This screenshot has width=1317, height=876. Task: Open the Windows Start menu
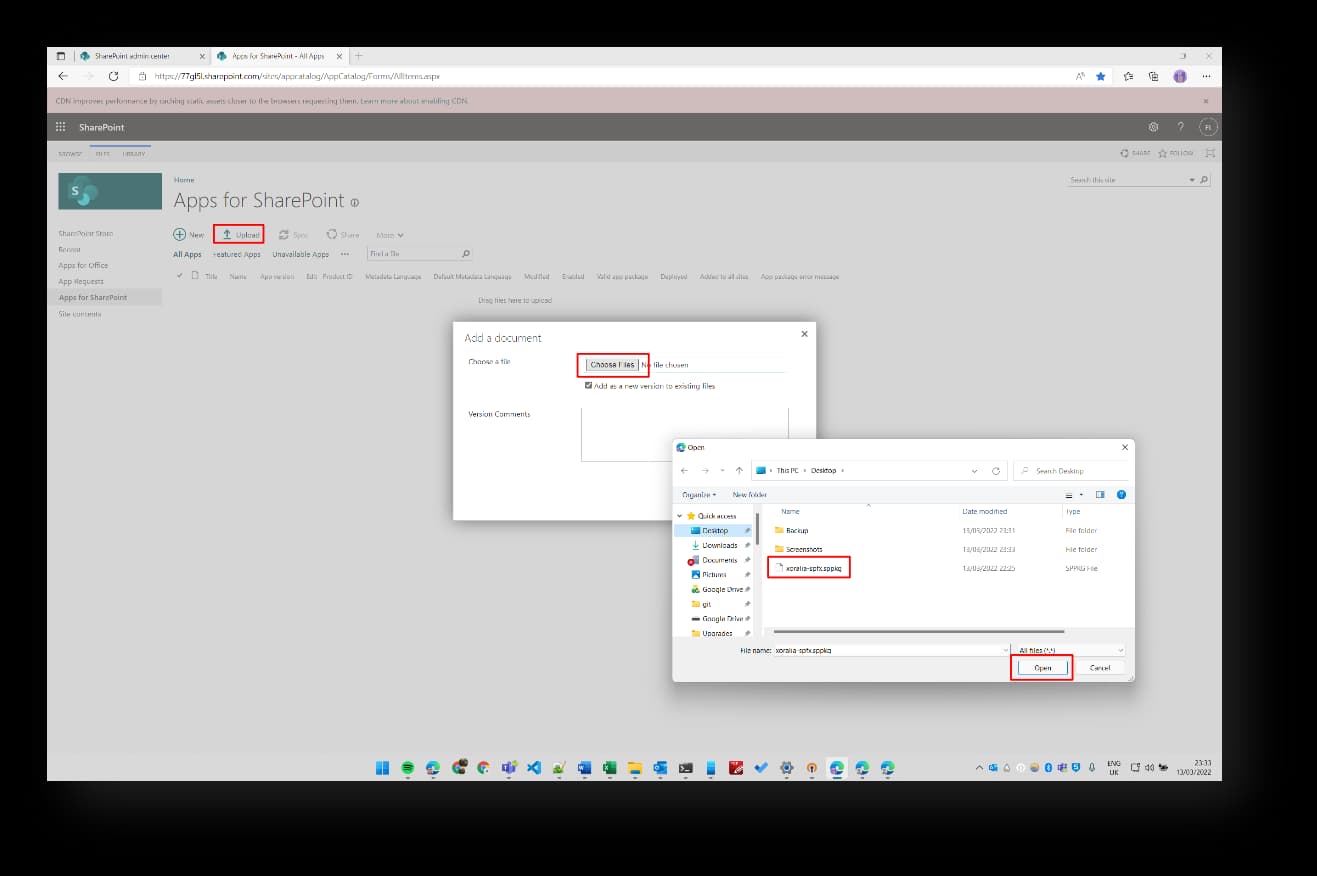click(x=383, y=768)
